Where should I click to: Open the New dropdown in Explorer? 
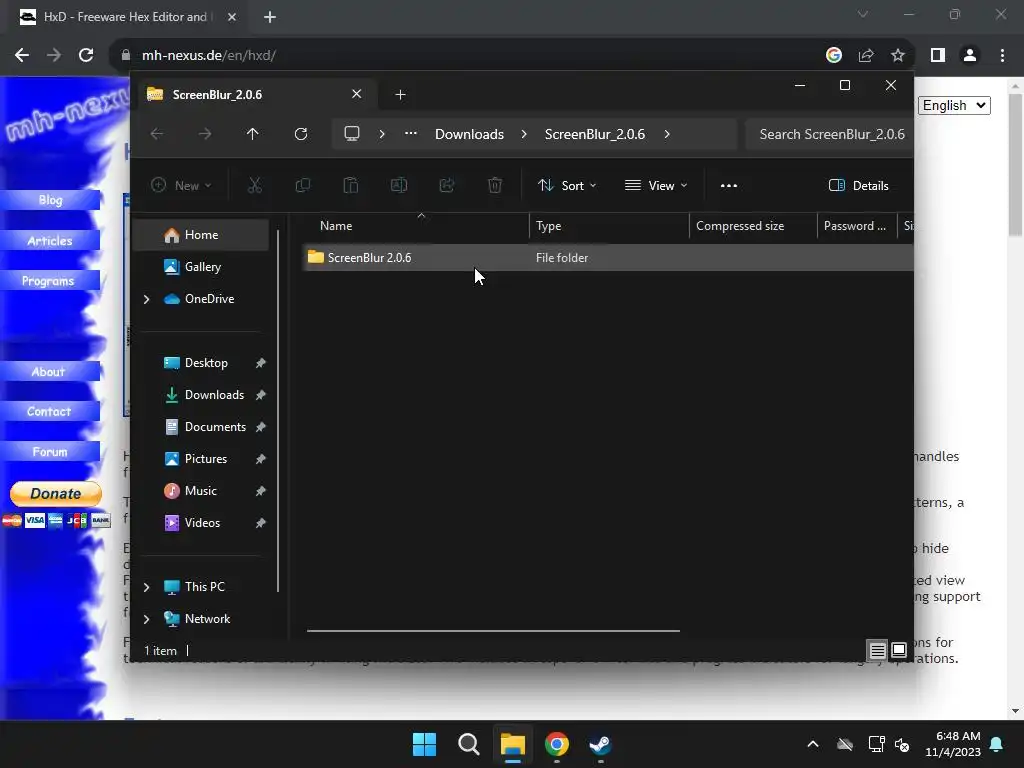(181, 185)
